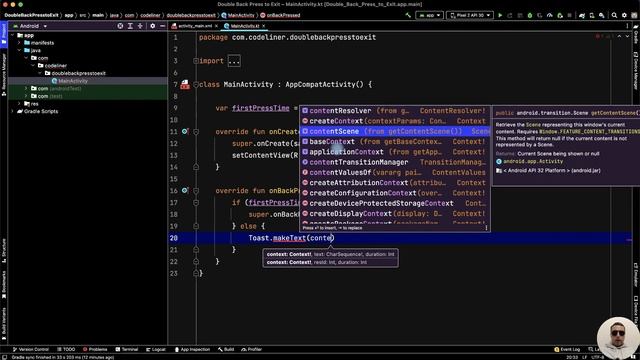
Task: Start debugging with the green bug icon
Action: 530,15
